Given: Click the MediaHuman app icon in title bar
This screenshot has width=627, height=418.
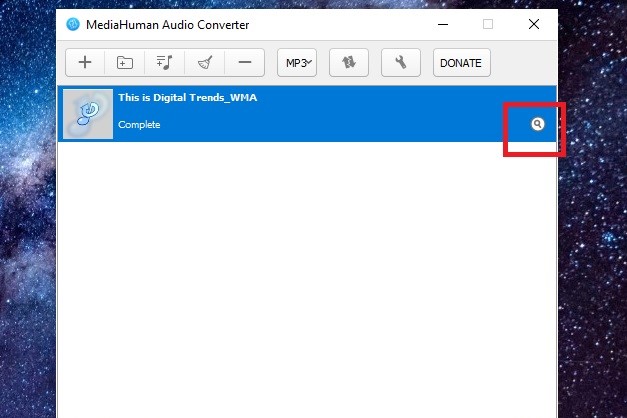Looking at the screenshot, I should click(73, 24).
